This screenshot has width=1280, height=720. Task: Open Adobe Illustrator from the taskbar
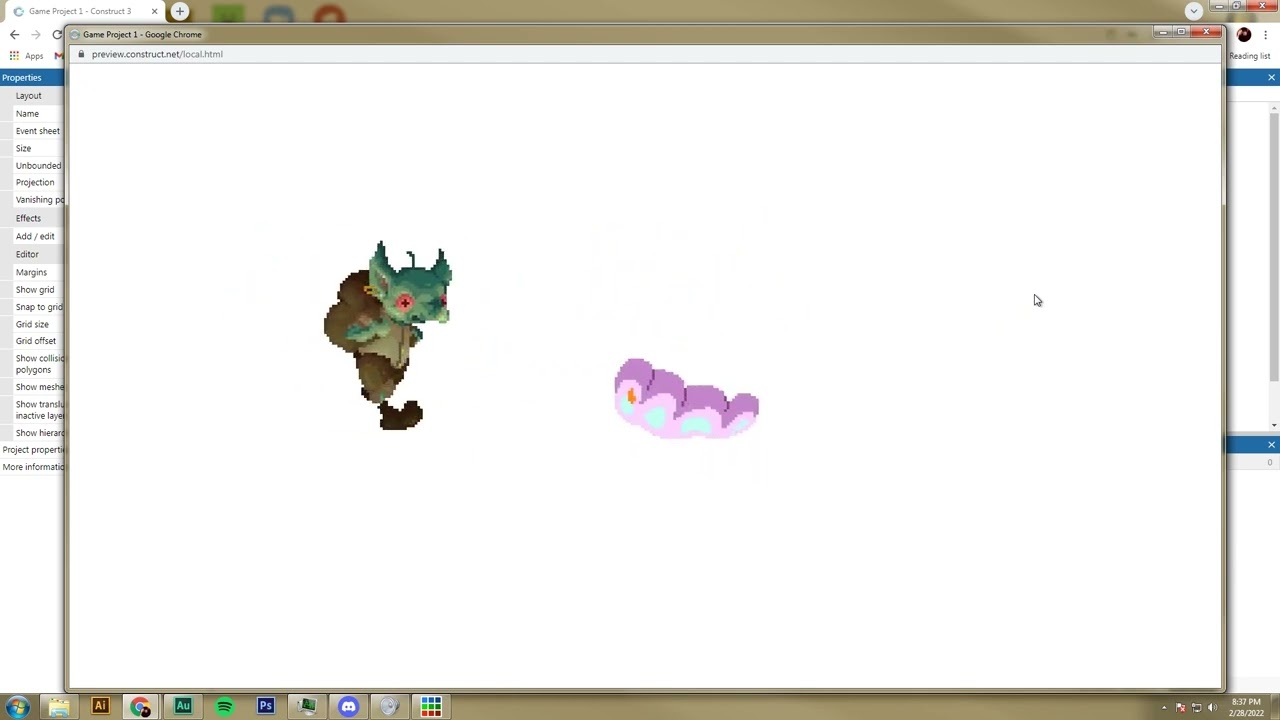(x=100, y=707)
